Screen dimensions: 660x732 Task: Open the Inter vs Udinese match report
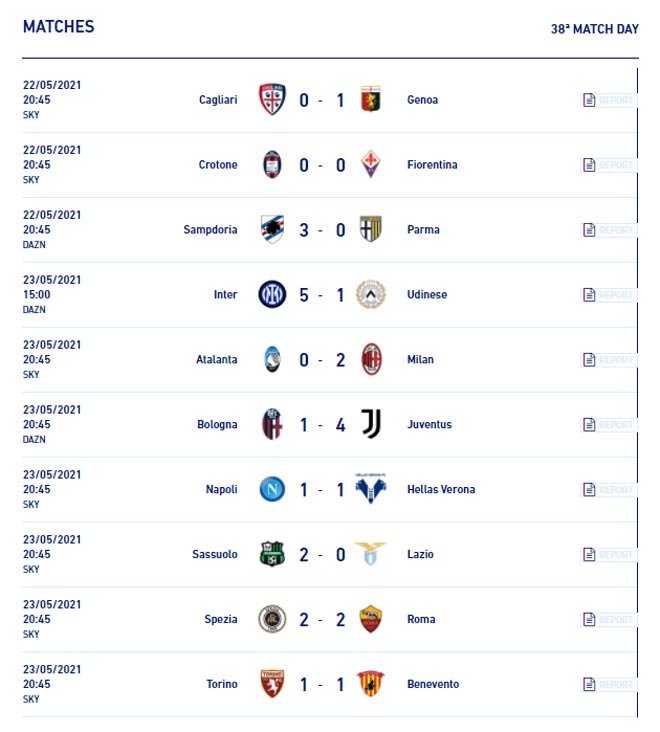609,295
